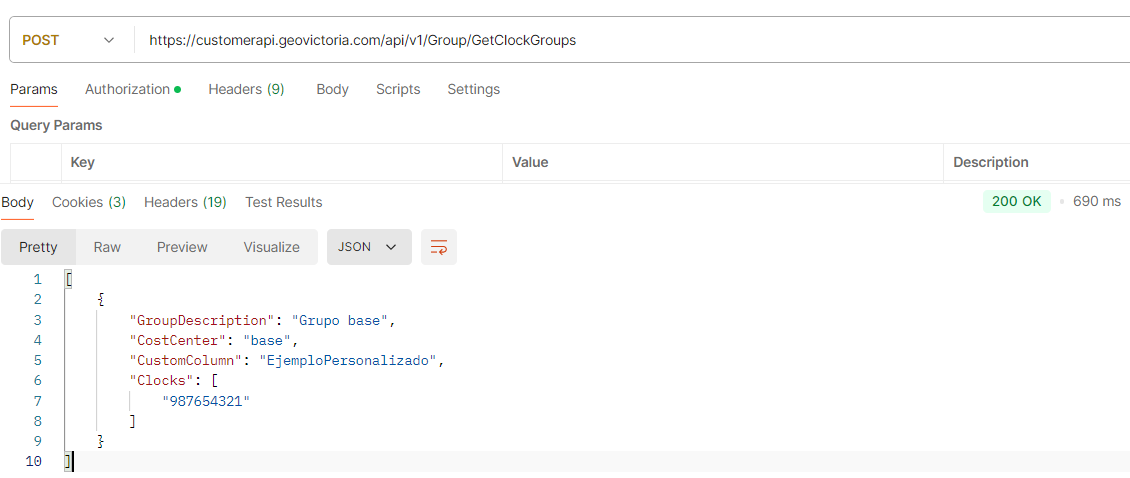
Task: Open the request Body tab
Action: tap(332, 89)
